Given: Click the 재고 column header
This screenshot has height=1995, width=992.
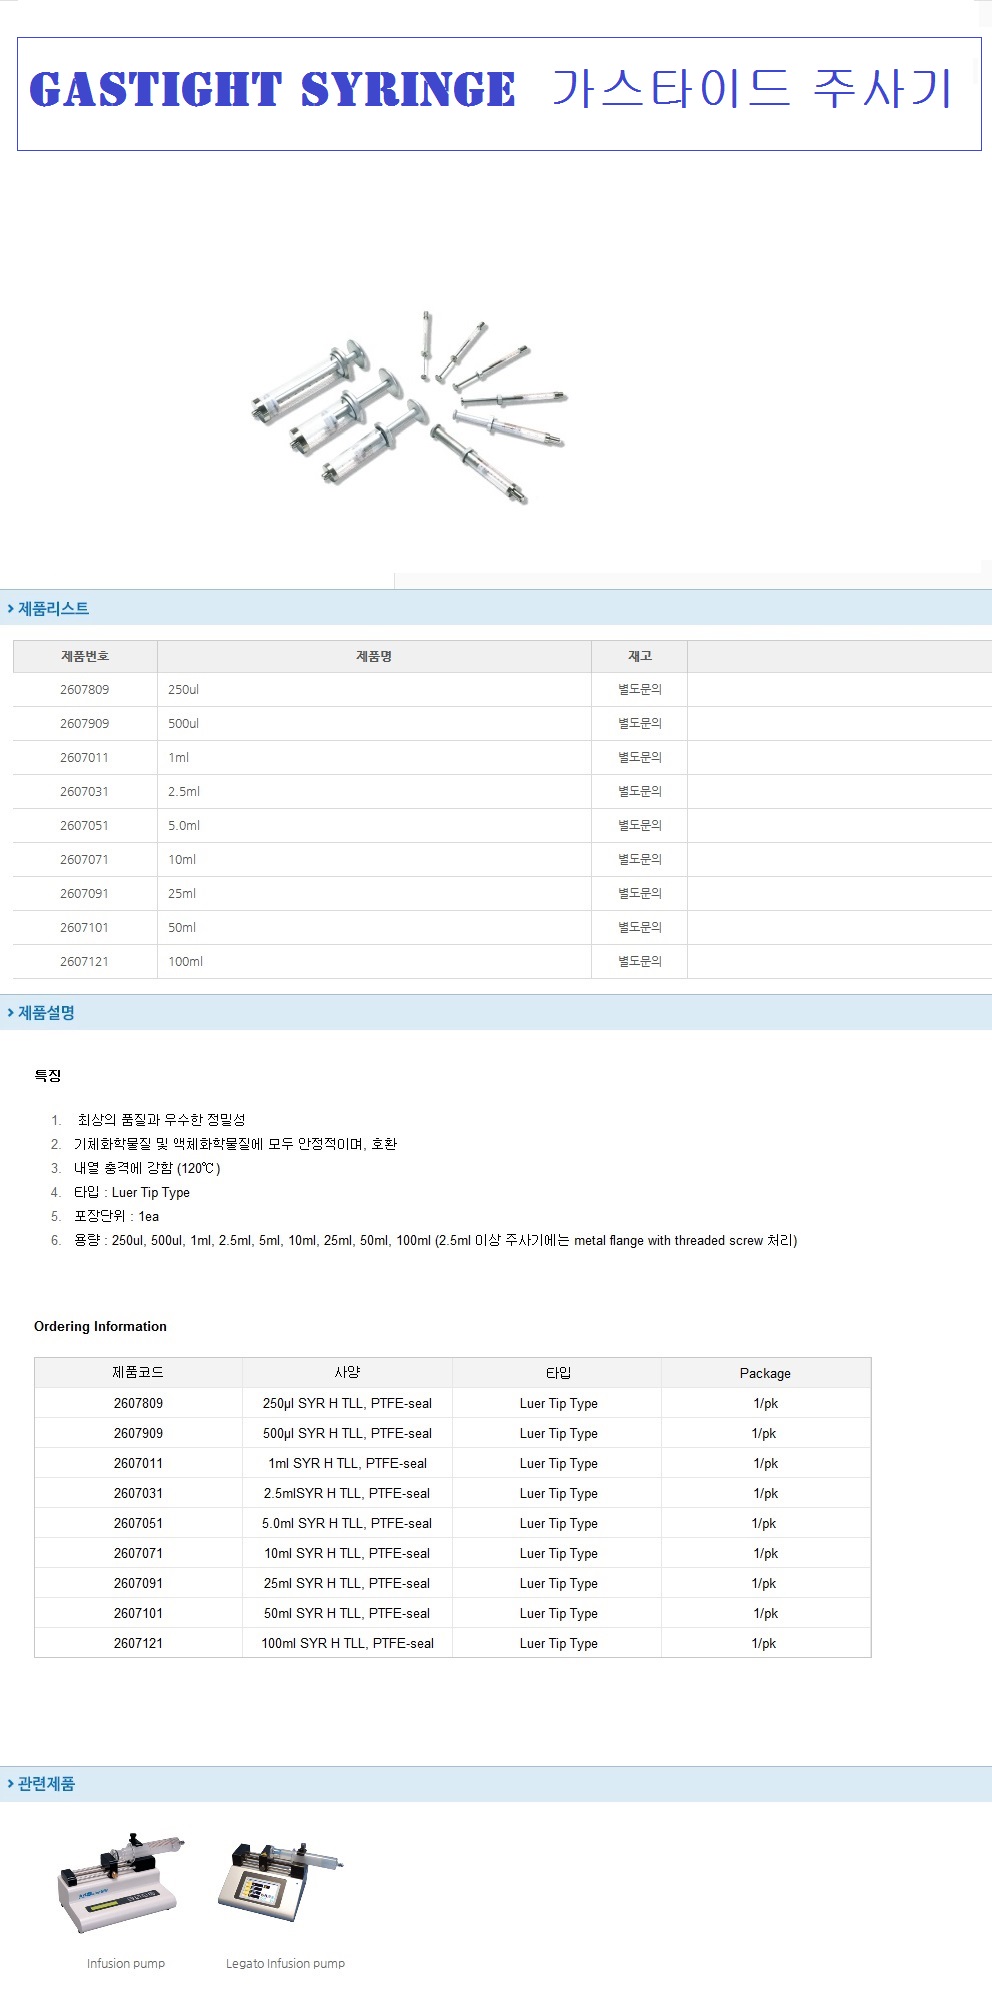Looking at the screenshot, I should 639,656.
